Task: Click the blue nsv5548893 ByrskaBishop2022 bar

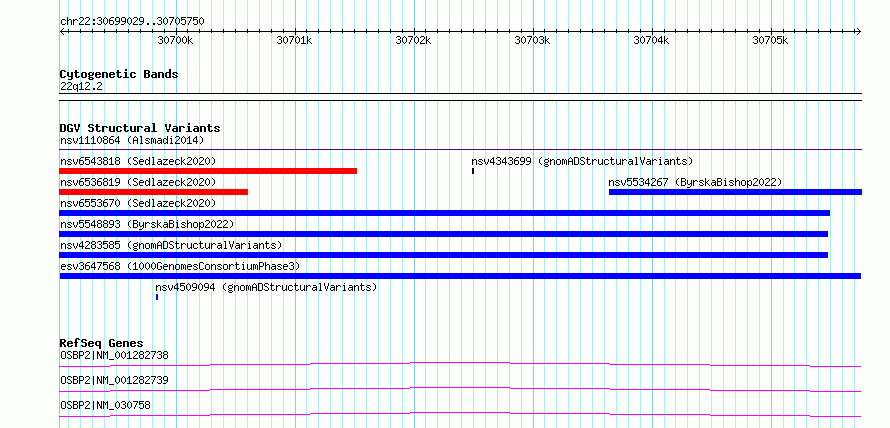Action: point(443,234)
